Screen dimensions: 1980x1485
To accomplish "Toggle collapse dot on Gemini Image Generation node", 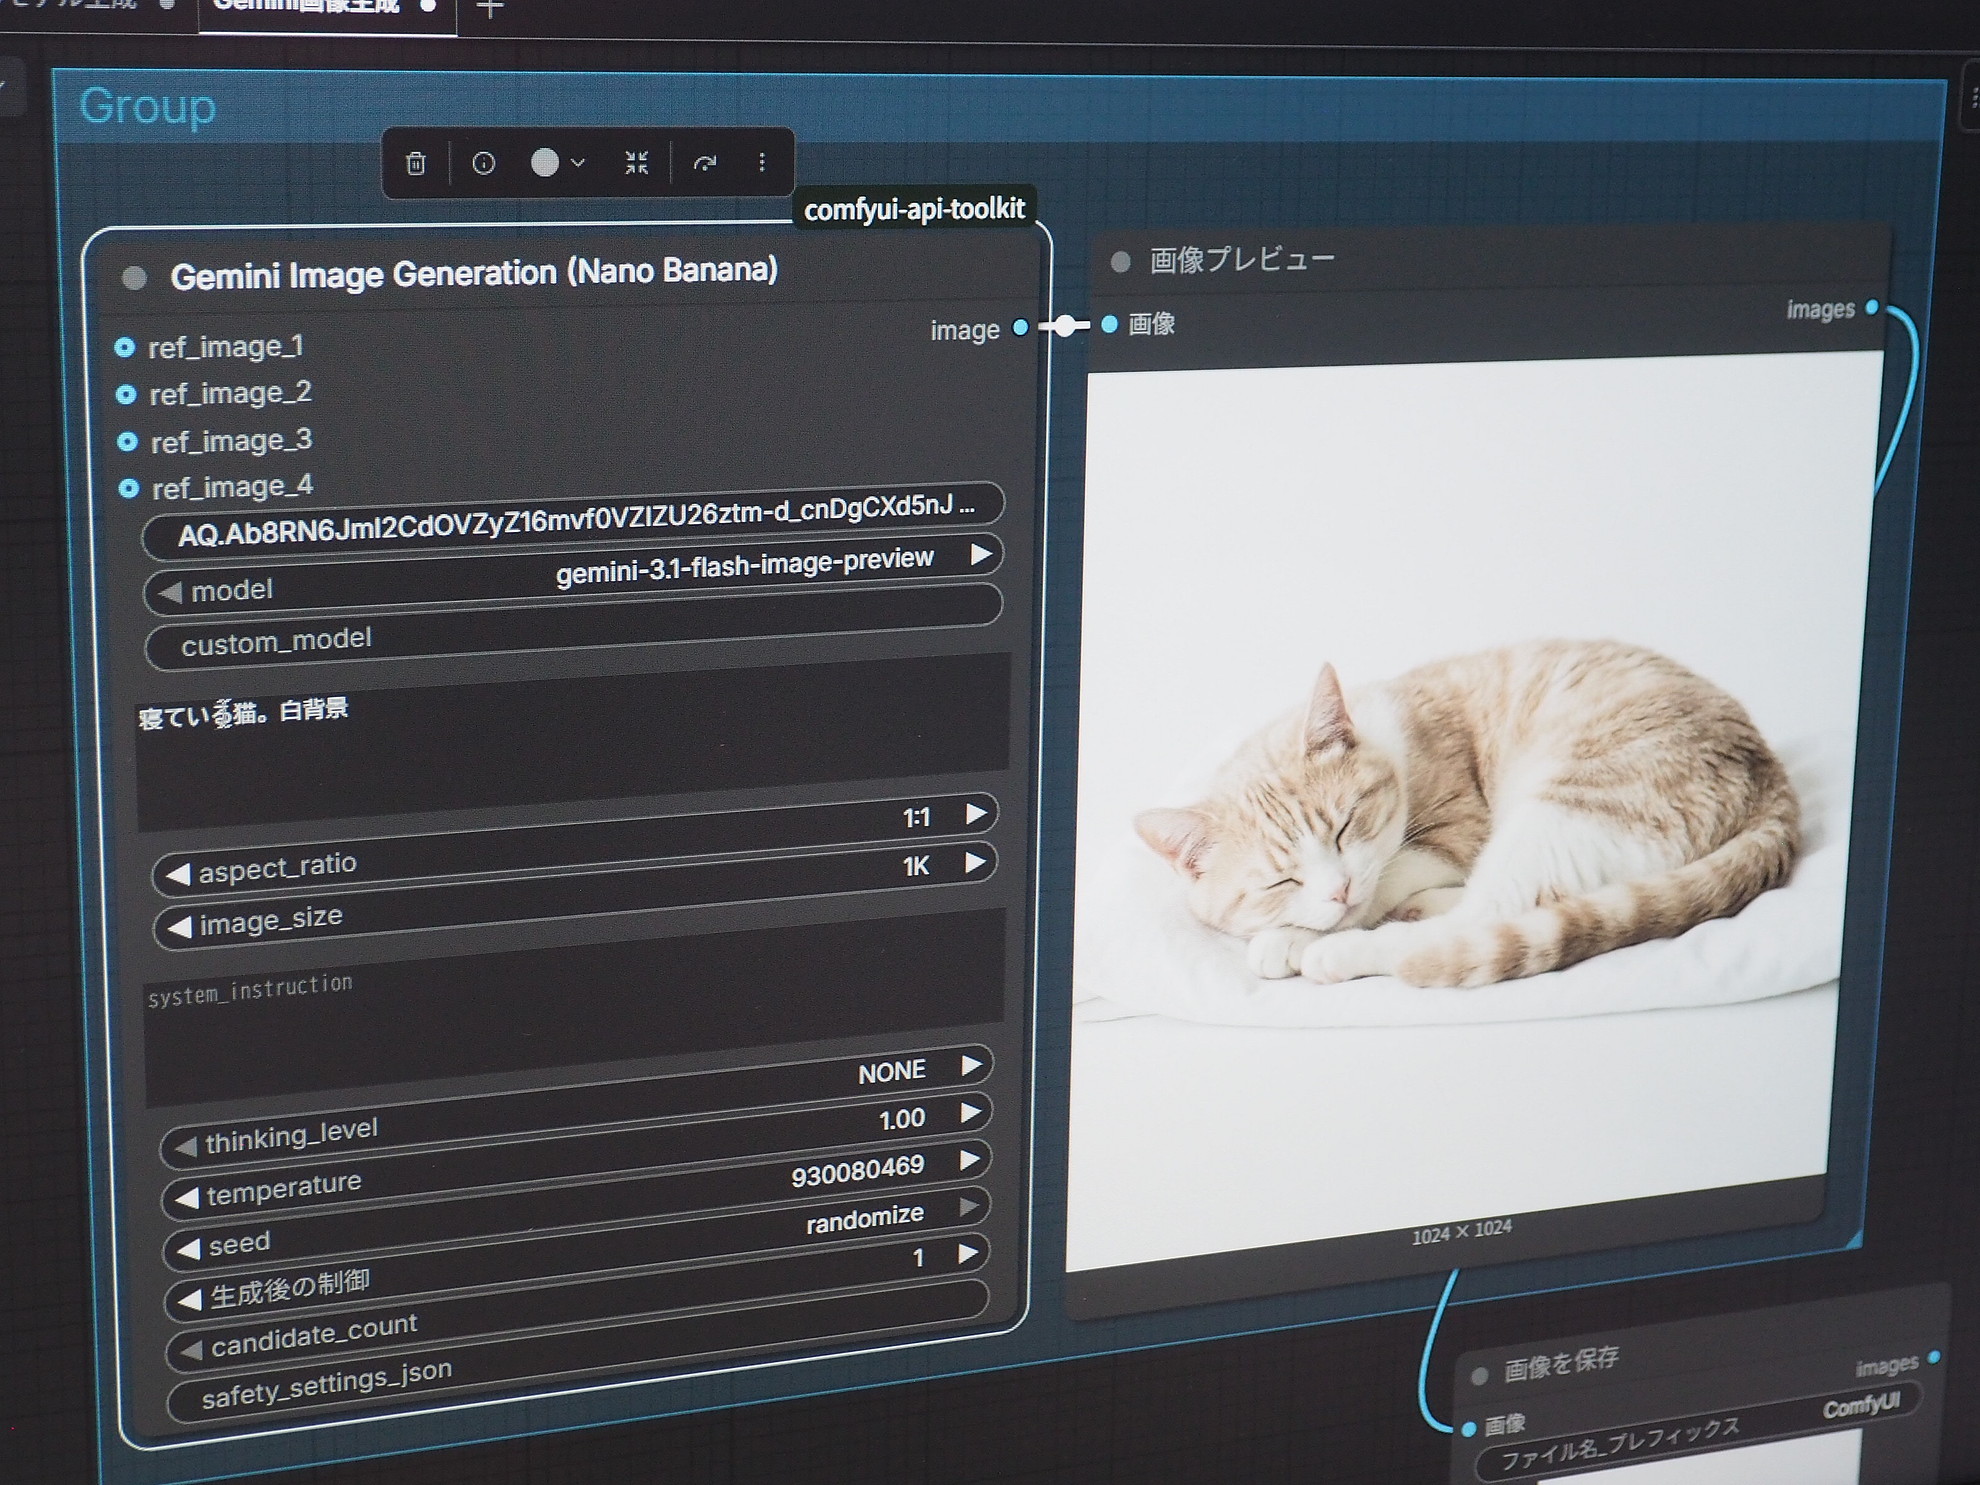I will (x=134, y=278).
